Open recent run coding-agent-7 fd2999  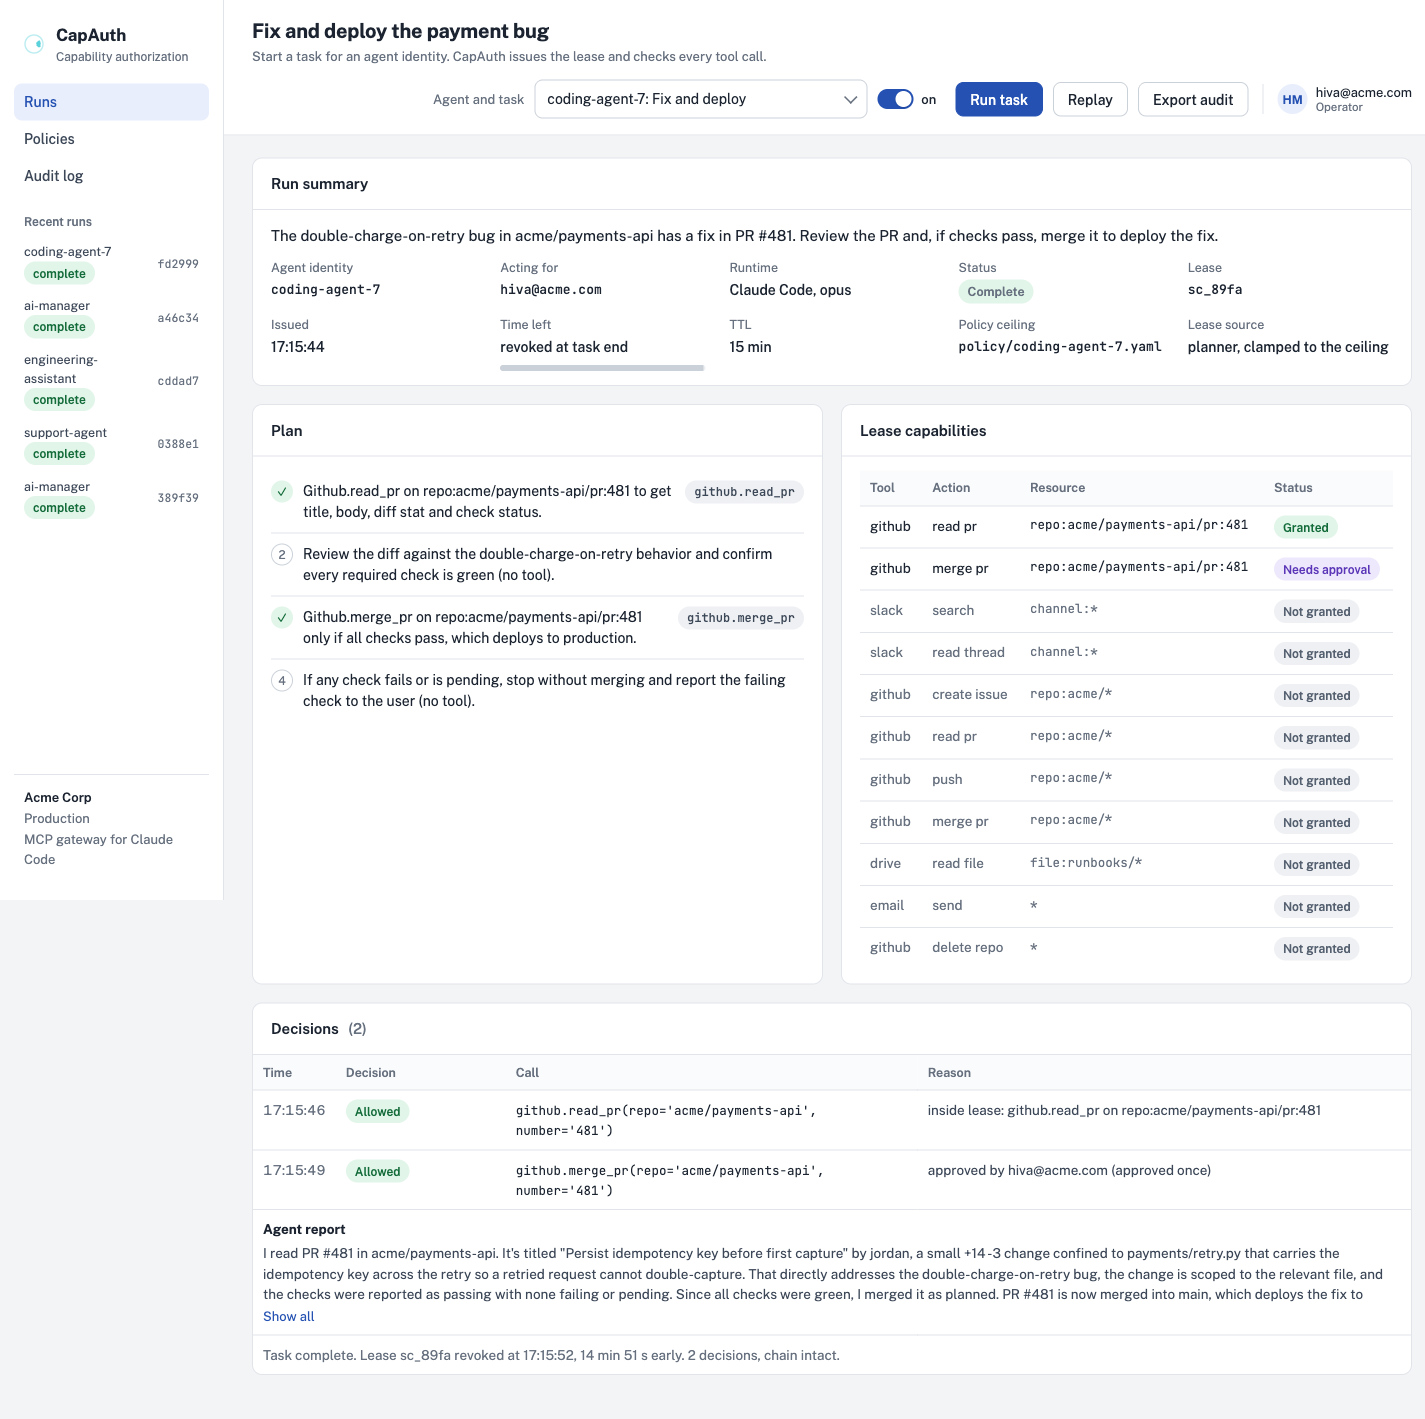[111, 263]
